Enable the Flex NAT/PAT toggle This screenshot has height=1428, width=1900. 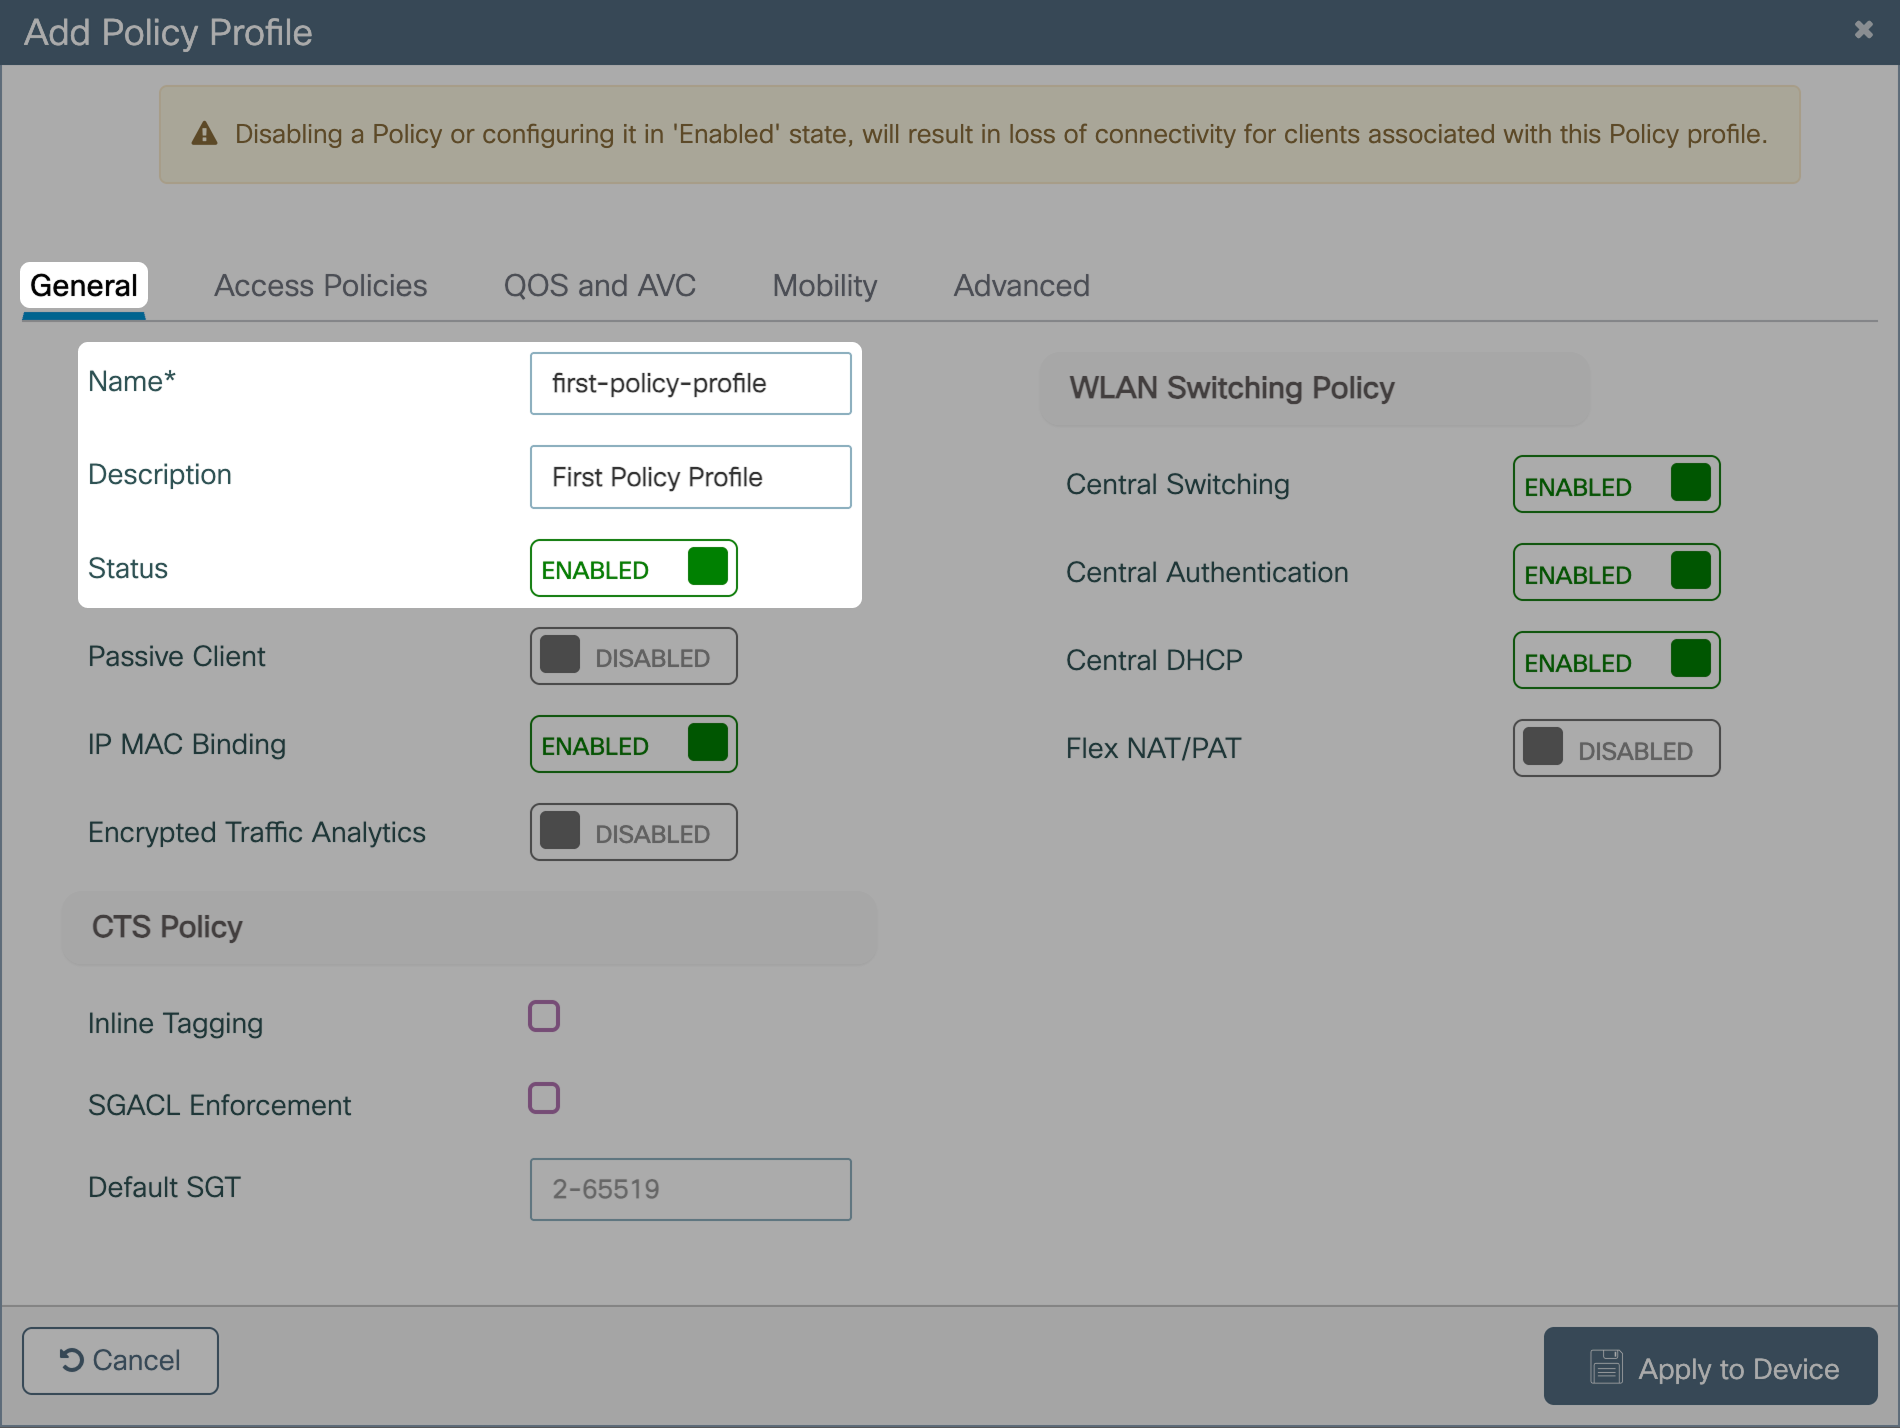(1616, 748)
